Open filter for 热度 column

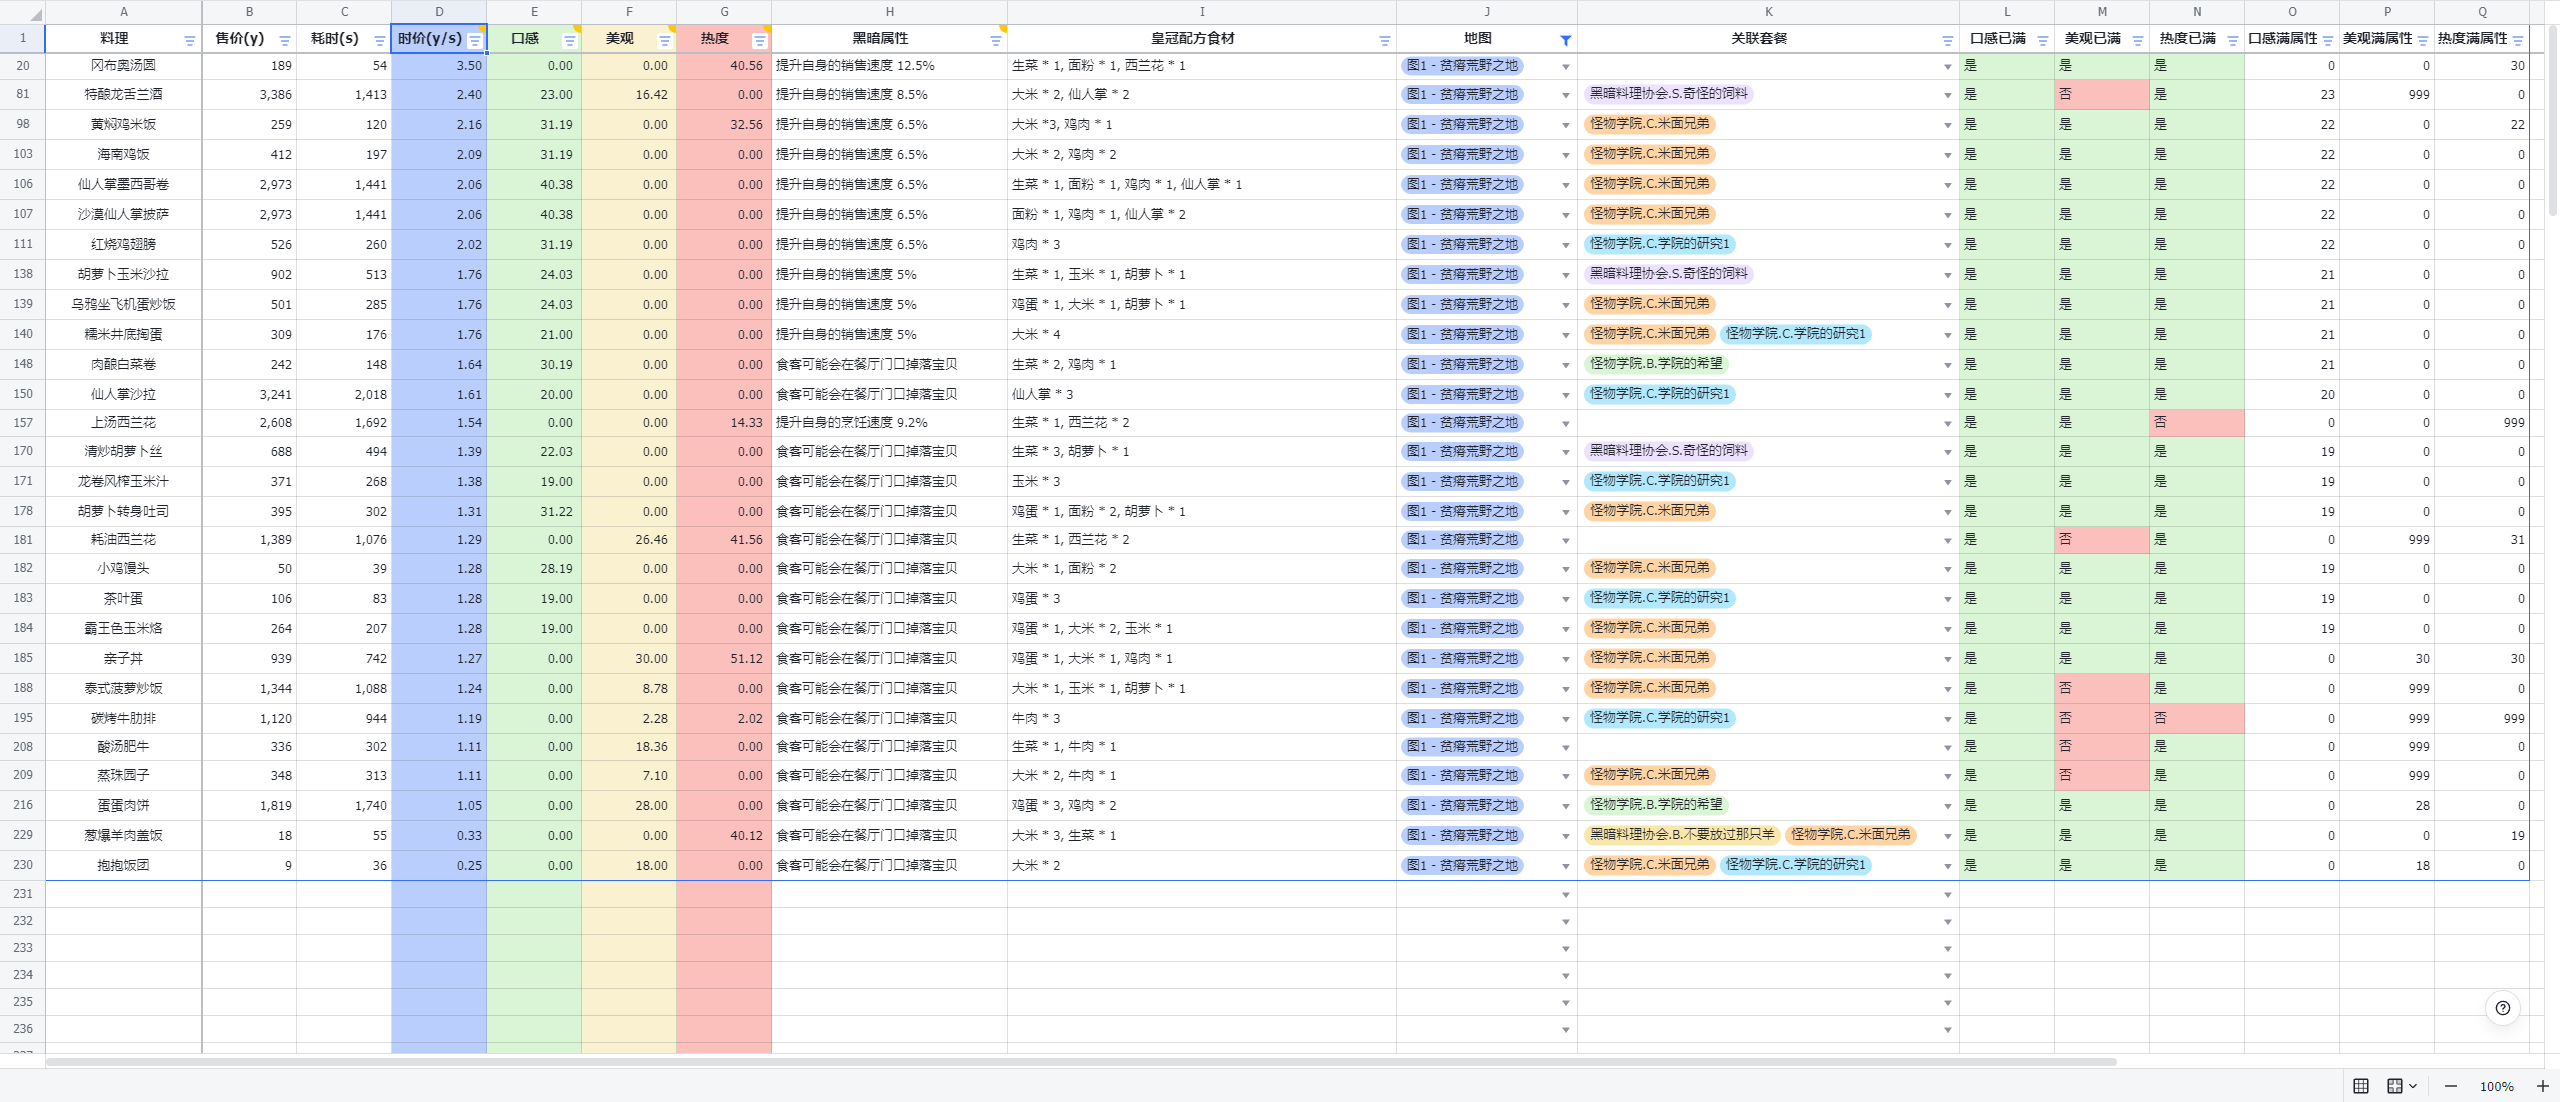[x=759, y=41]
